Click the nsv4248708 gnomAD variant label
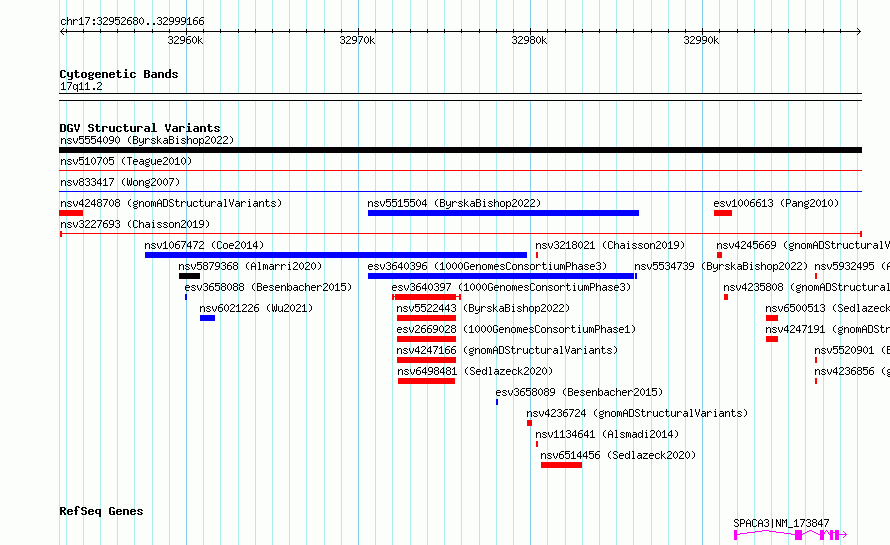Screen dimensions: 890x545 171,203
